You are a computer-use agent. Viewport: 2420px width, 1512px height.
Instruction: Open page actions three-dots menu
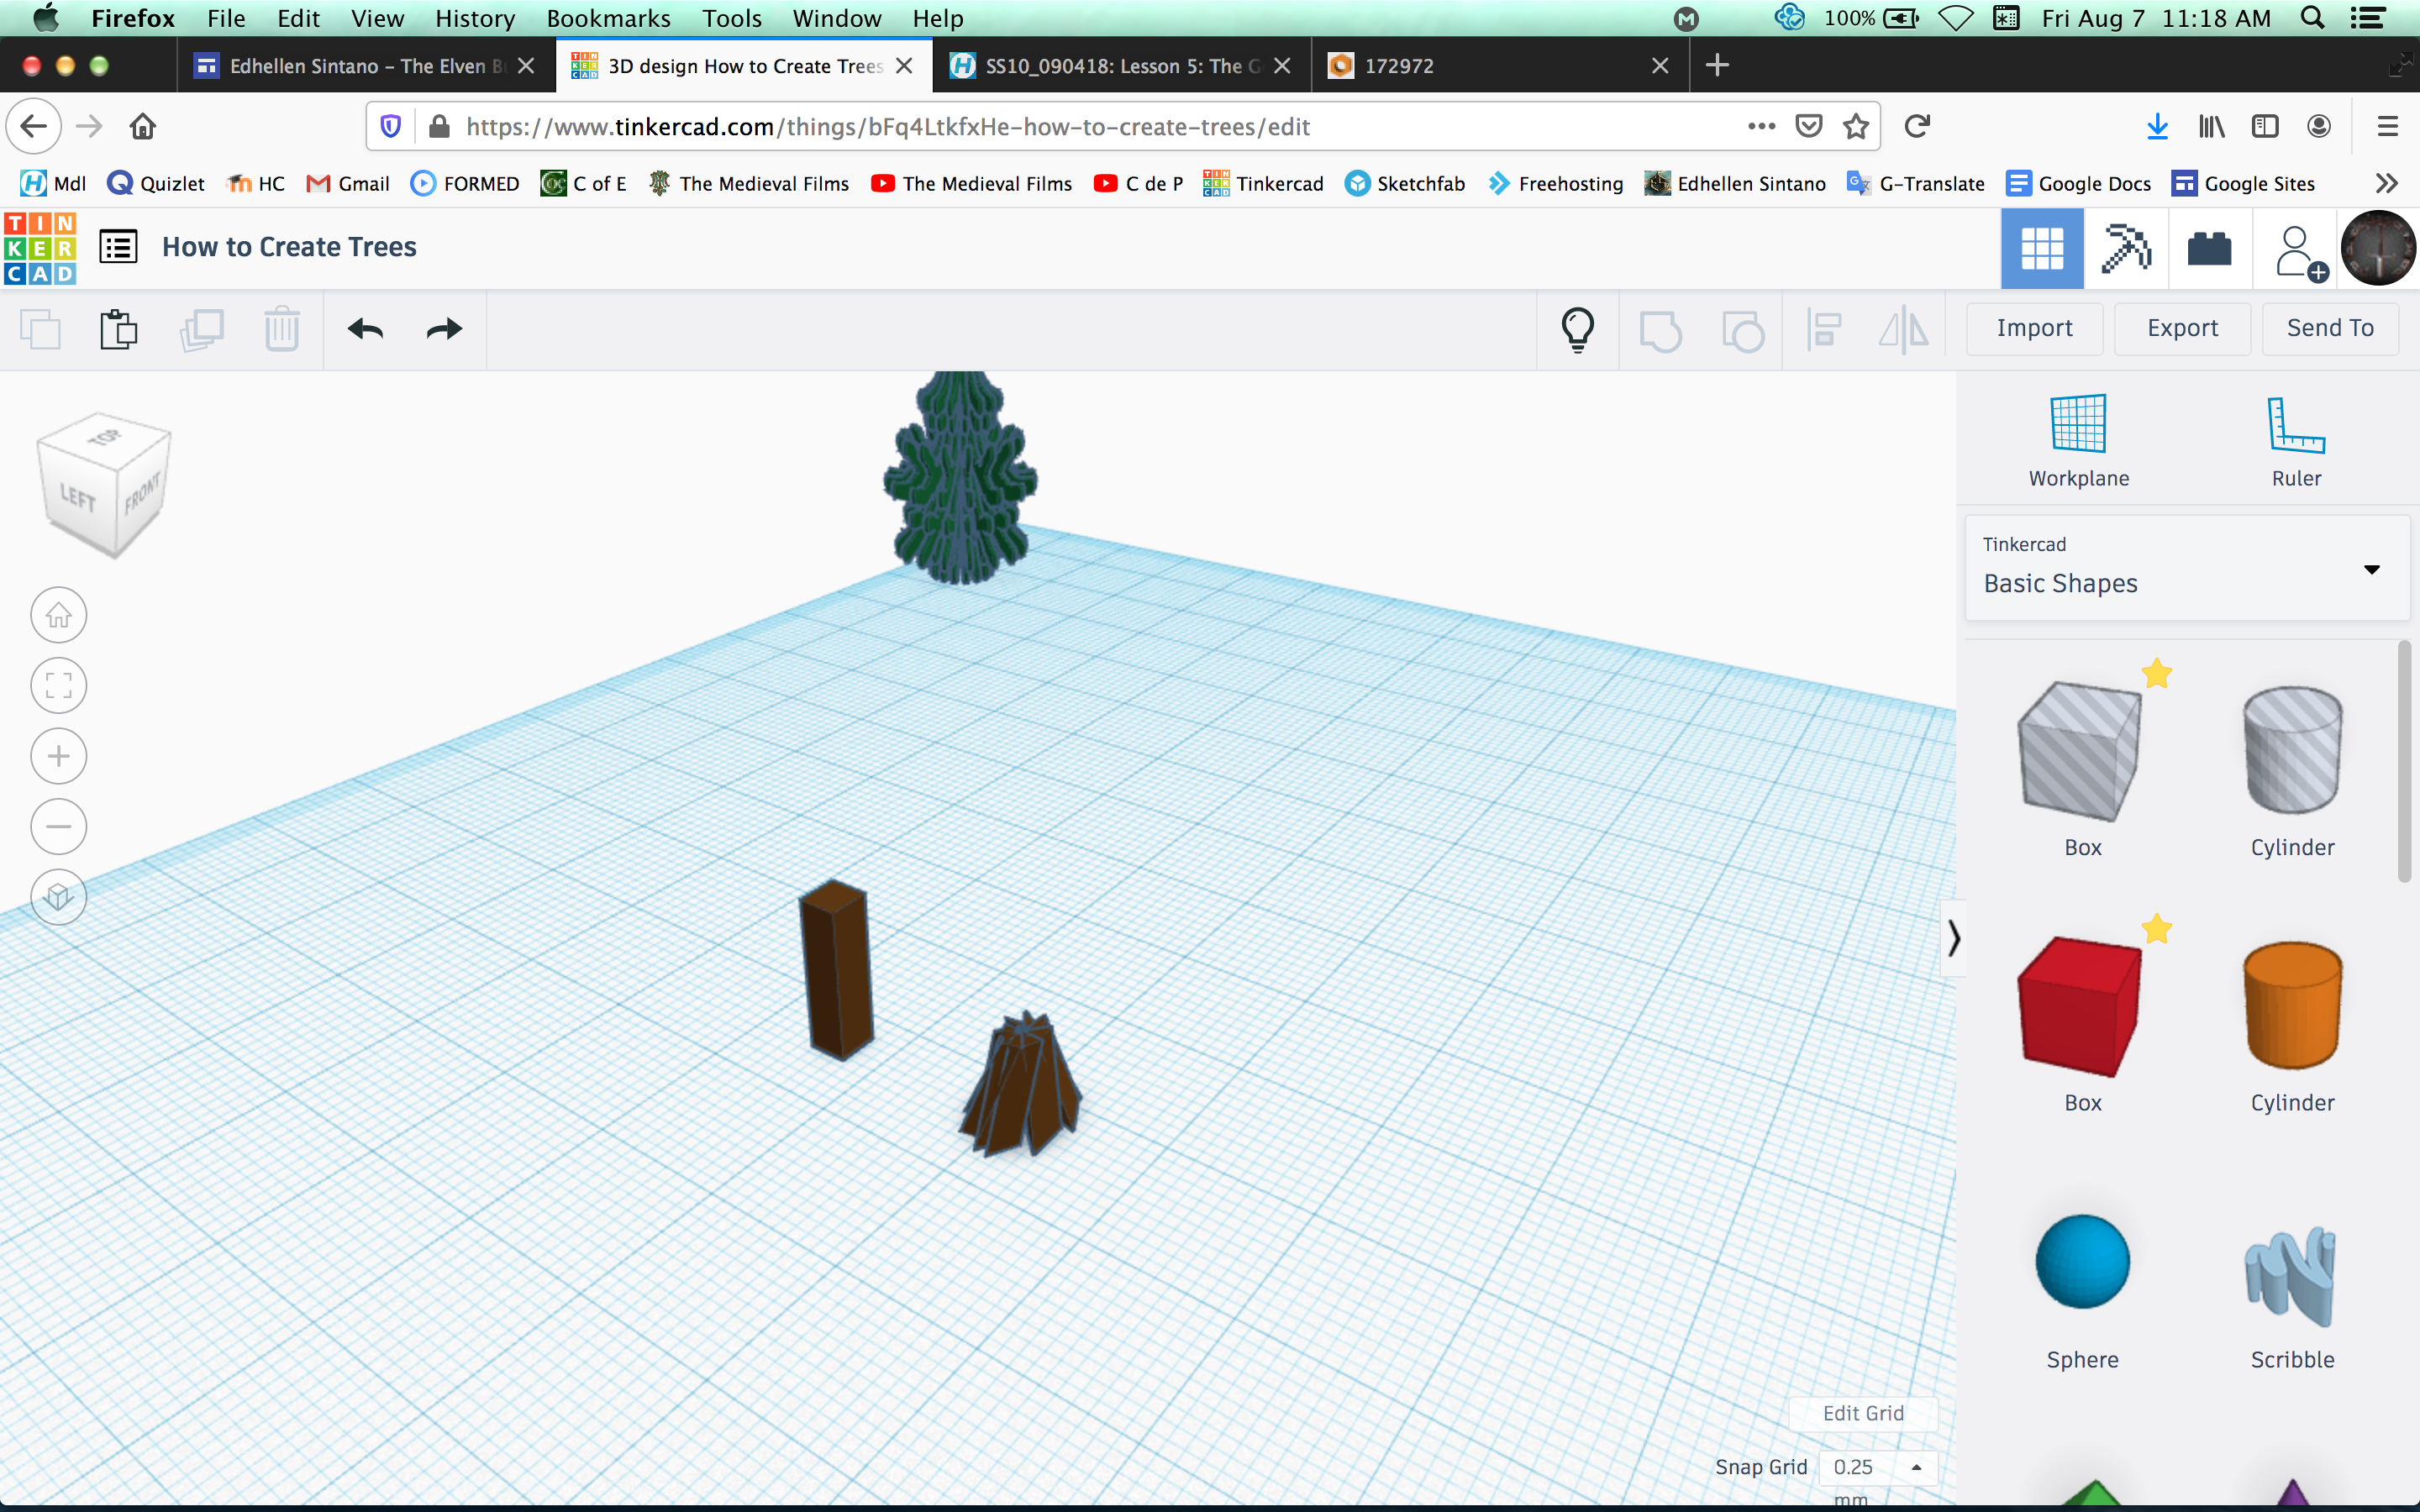point(1761,126)
